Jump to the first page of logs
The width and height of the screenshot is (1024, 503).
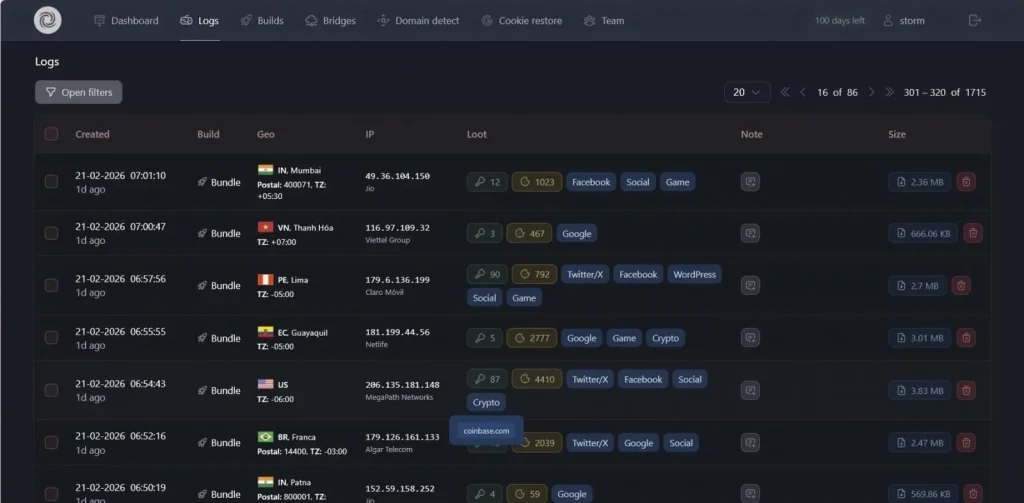[784, 92]
